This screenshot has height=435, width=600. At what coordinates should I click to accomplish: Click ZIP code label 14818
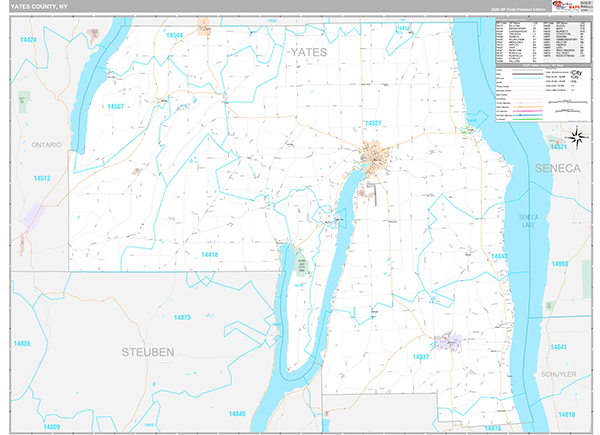coord(566,415)
